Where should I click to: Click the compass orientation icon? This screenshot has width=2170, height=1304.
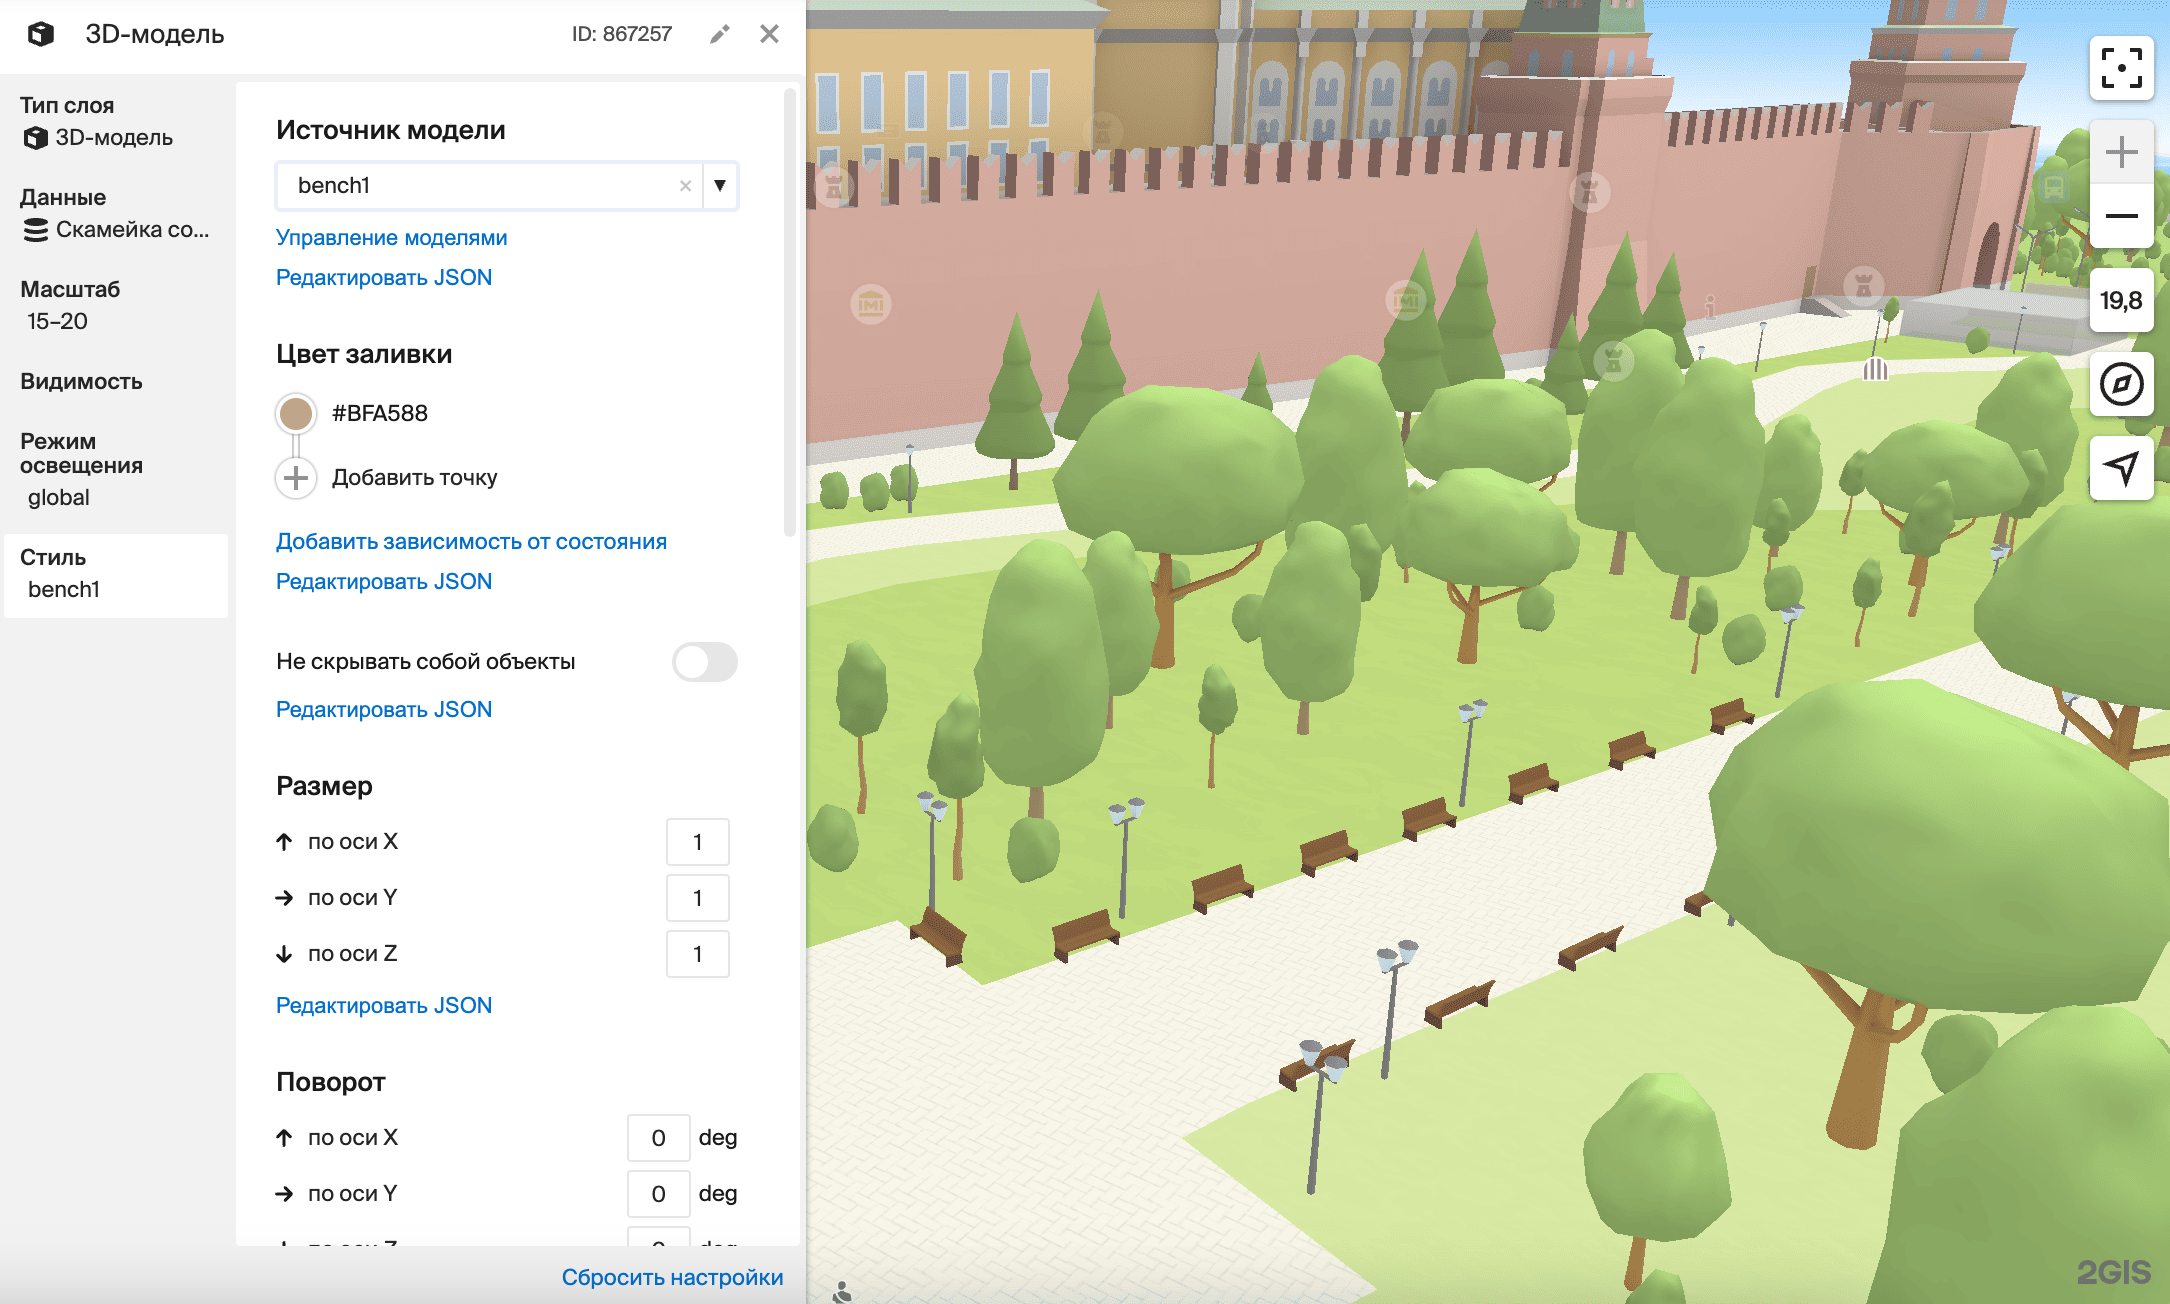pos(2120,386)
